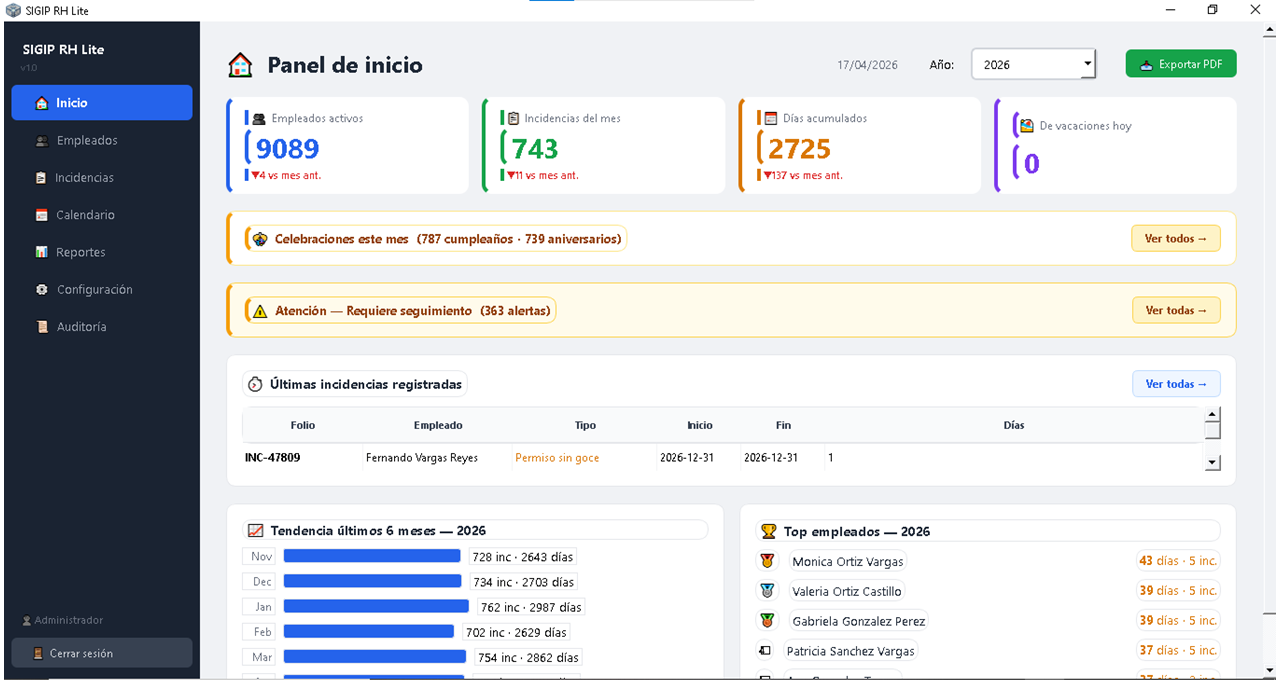
Task: Click the trend chart icon beside Tendencia
Action: click(x=255, y=531)
